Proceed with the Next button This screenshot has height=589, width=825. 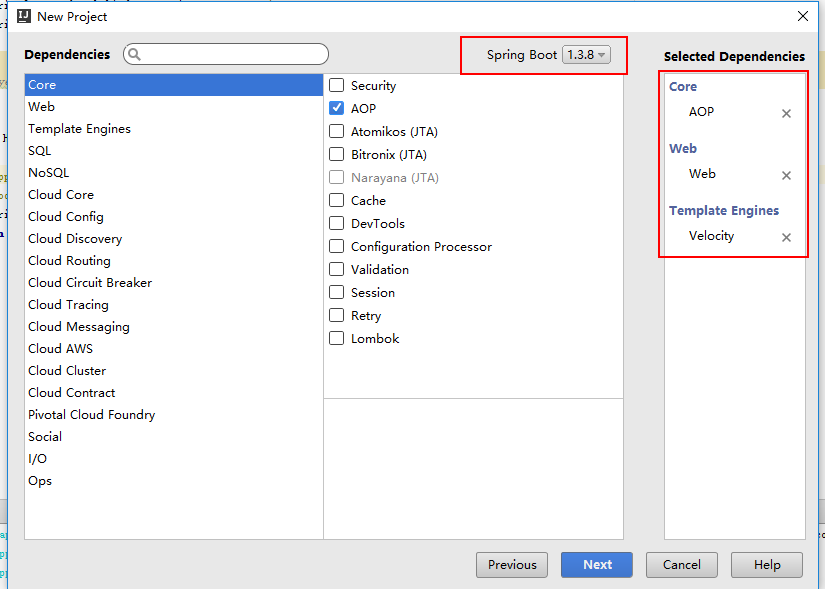pos(597,565)
